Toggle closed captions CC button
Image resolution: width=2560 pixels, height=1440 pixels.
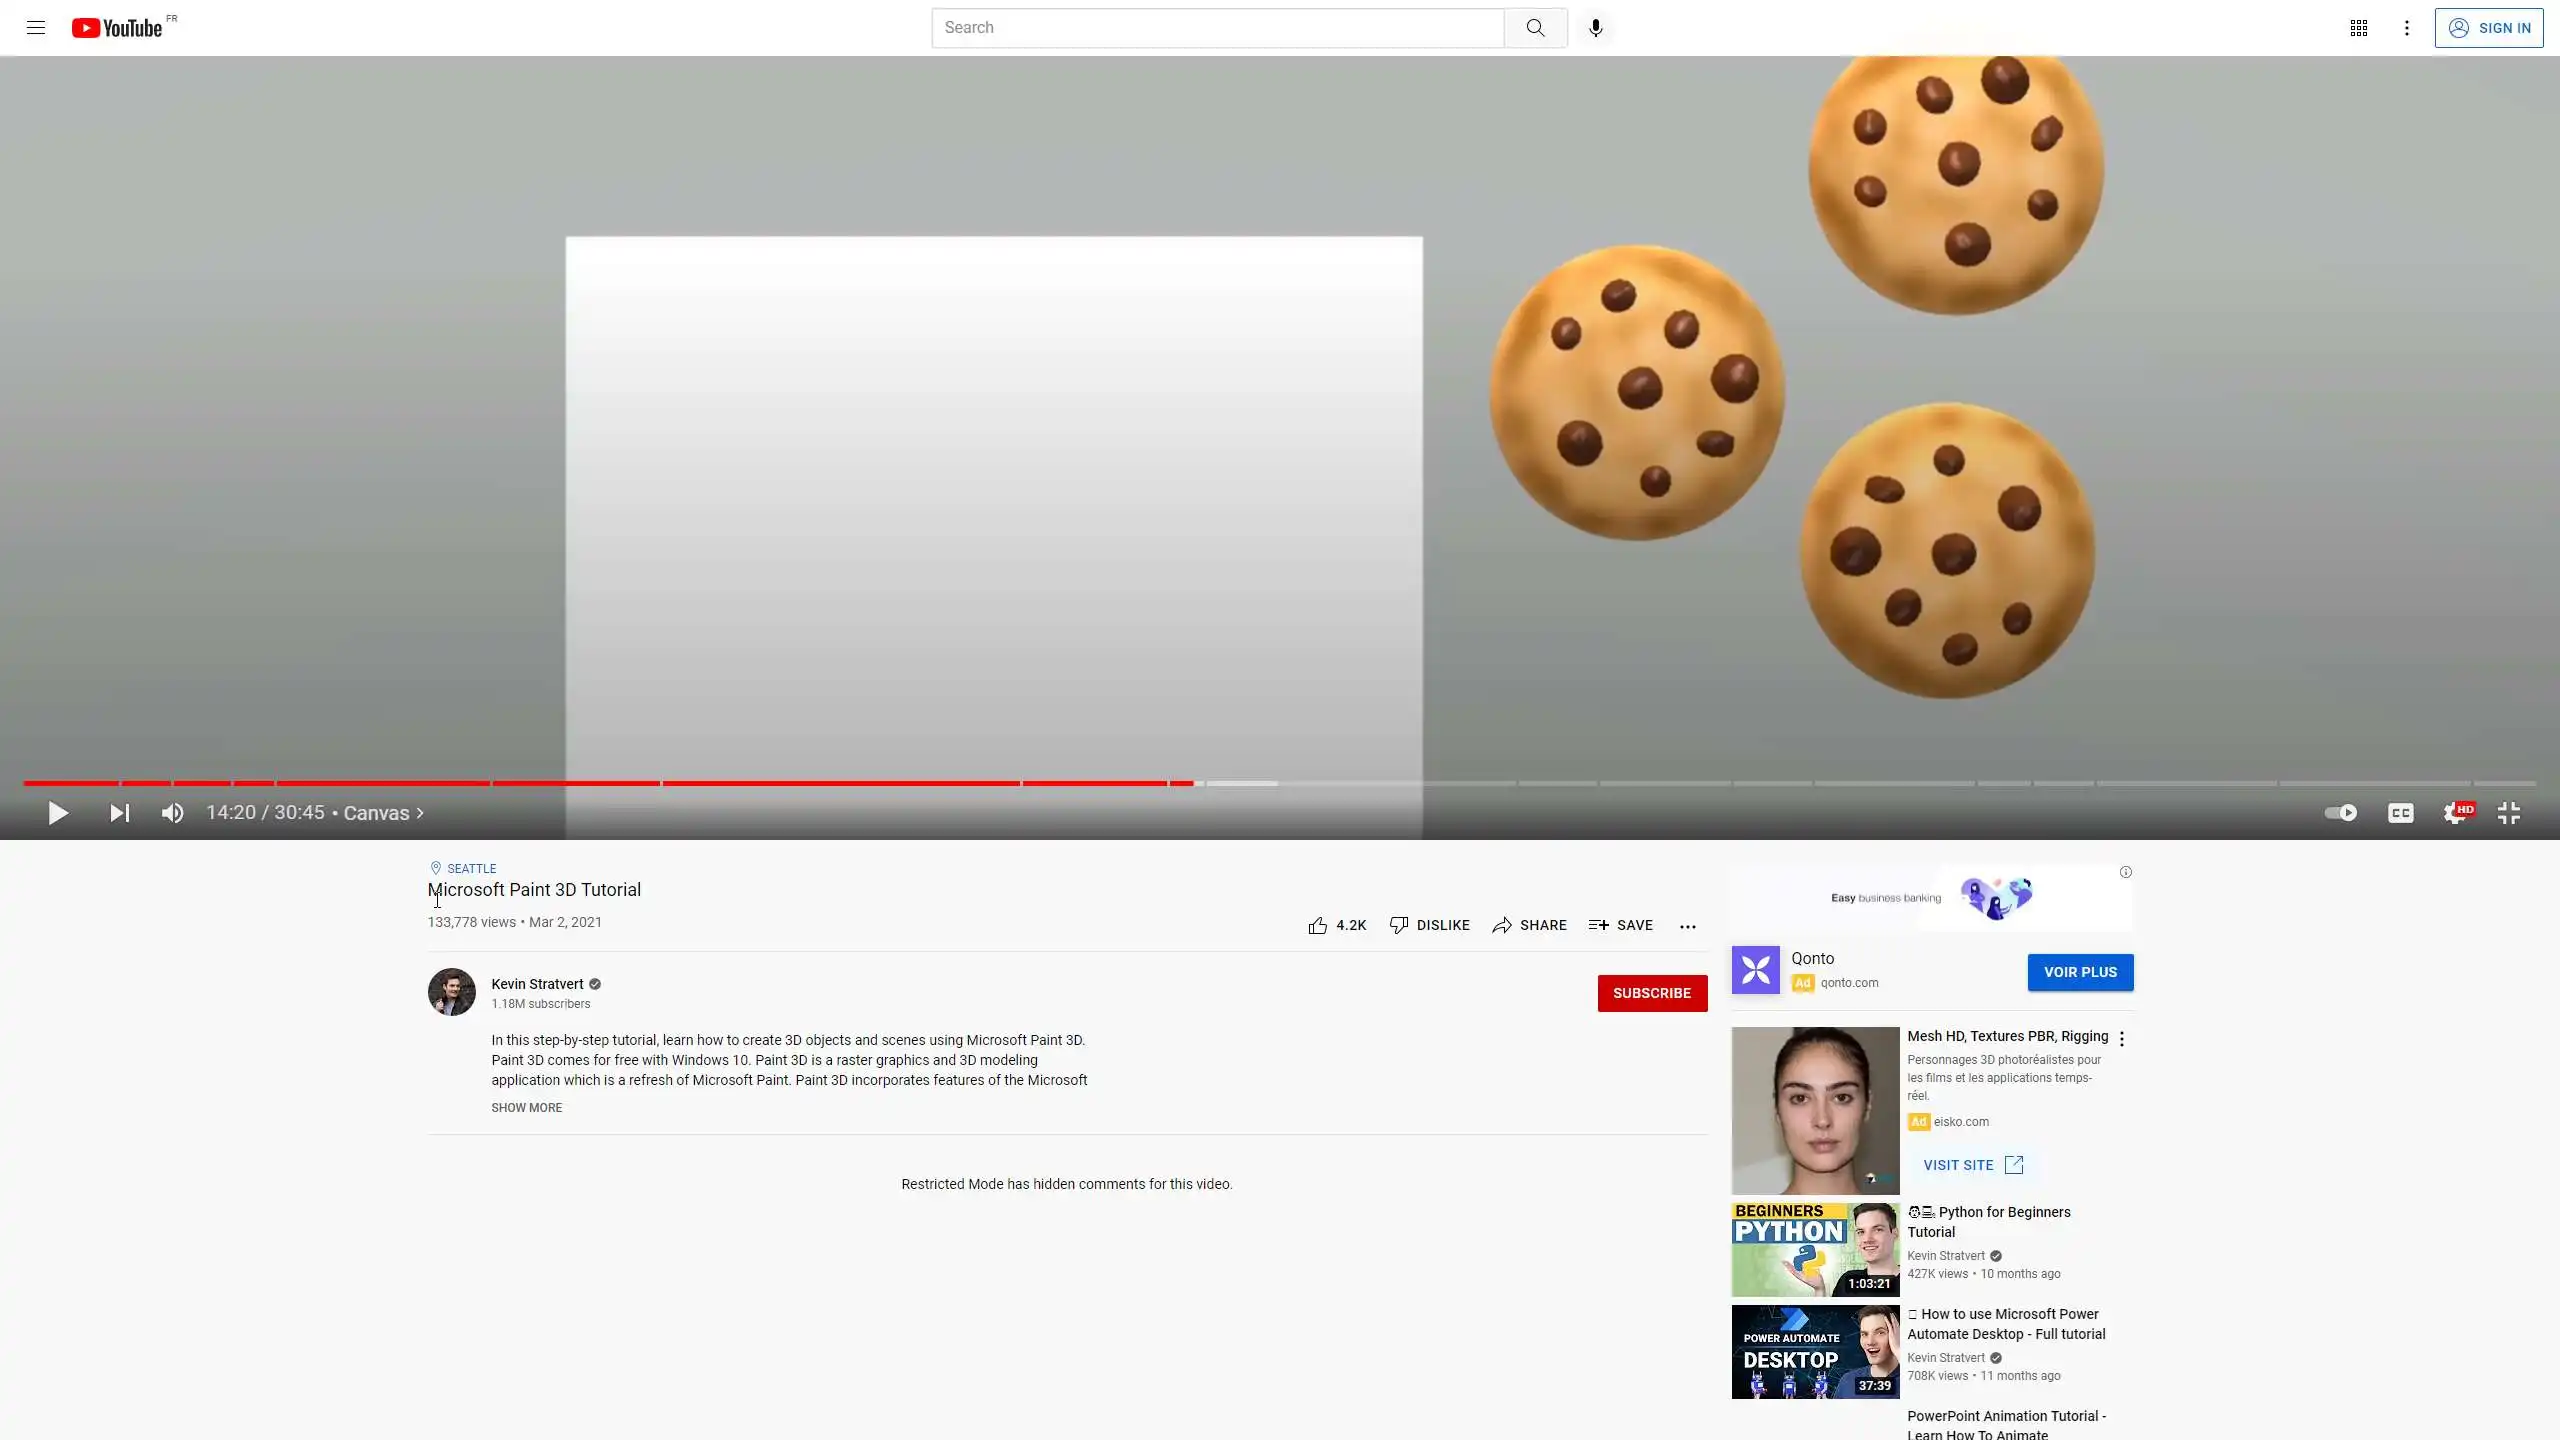click(x=2400, y=813)
